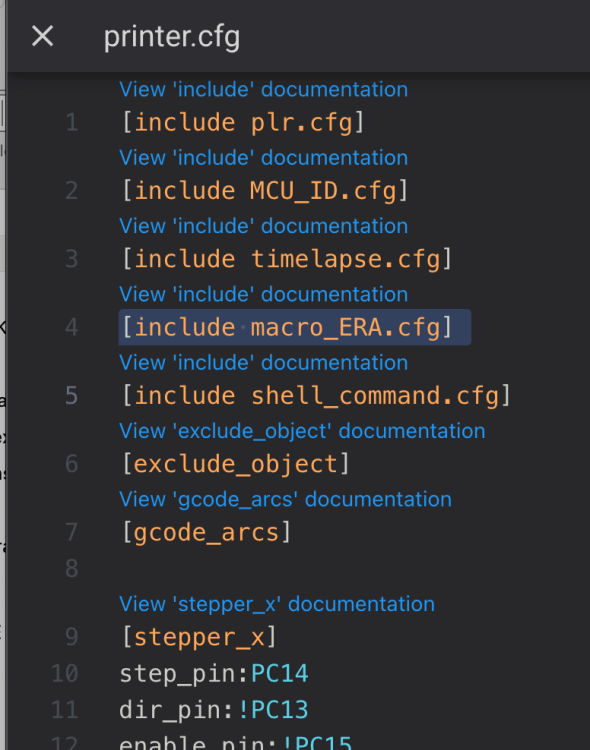590x750 pixels.
Task: Click line number 1 in gutter
Action: [x=72, y=123]
